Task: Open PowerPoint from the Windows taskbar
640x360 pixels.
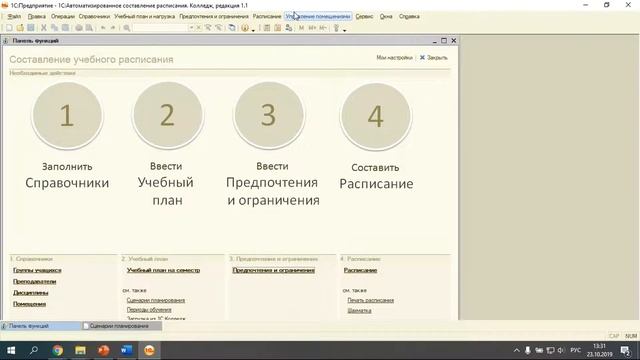Action: [x=104, y=350]
